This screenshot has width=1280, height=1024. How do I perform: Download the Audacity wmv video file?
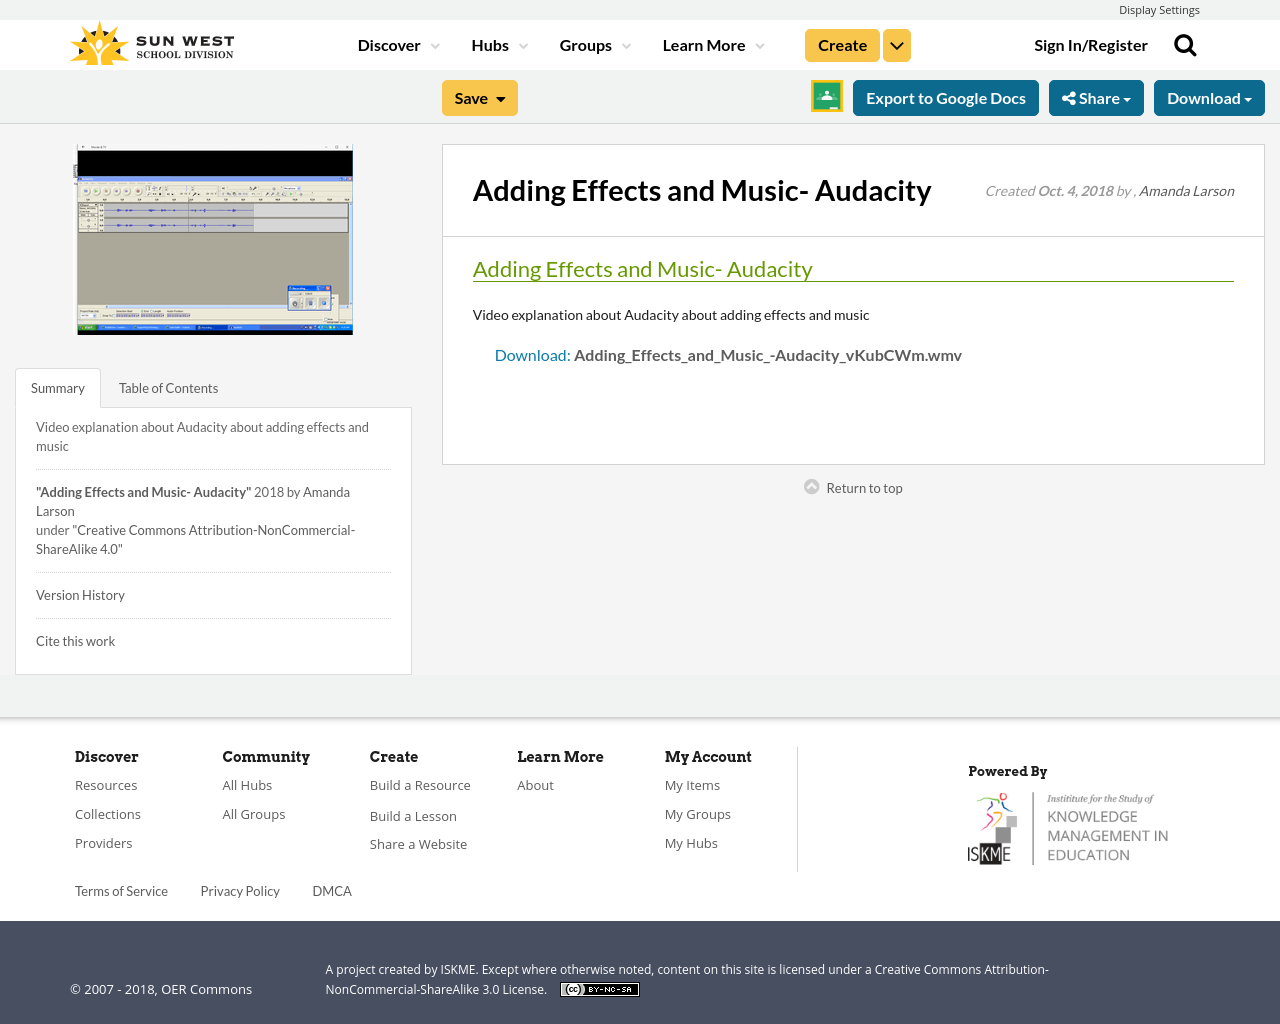click(x=767, y=354)
